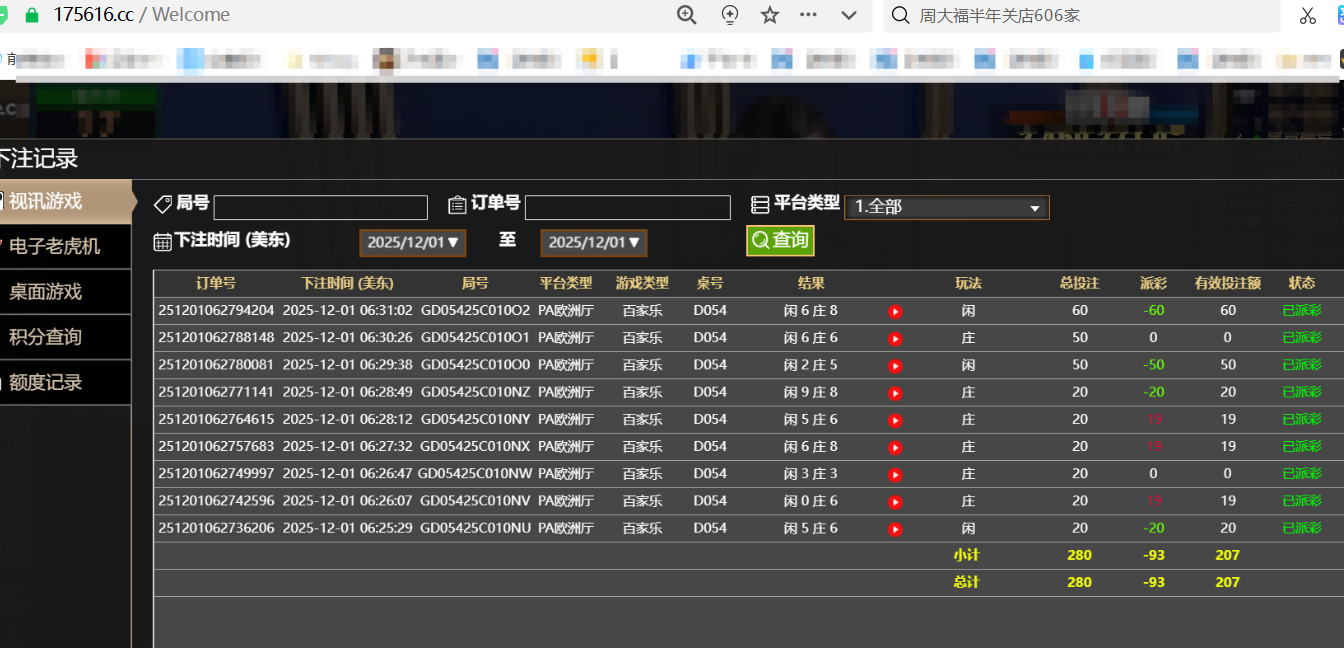Play video replay for round GD05425C010NU
Screen dimensions: 1344x648
(x=895, y=529)
